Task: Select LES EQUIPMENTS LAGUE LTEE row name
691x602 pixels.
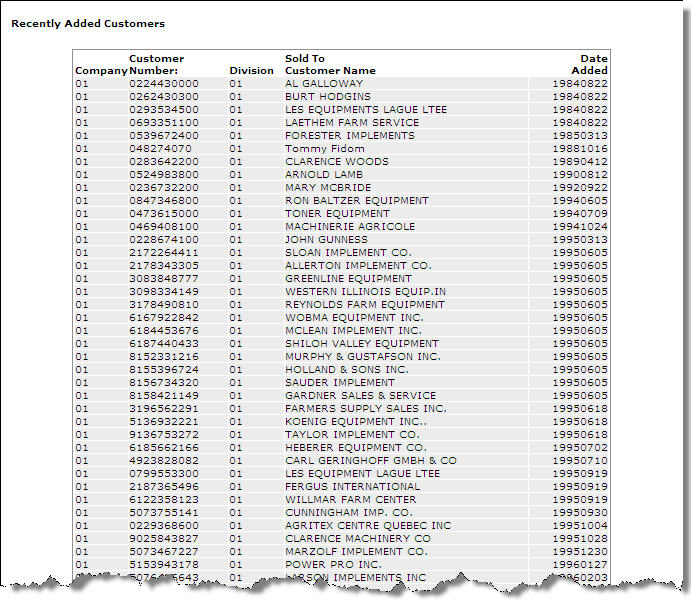Action: click(x=366, y=109)
